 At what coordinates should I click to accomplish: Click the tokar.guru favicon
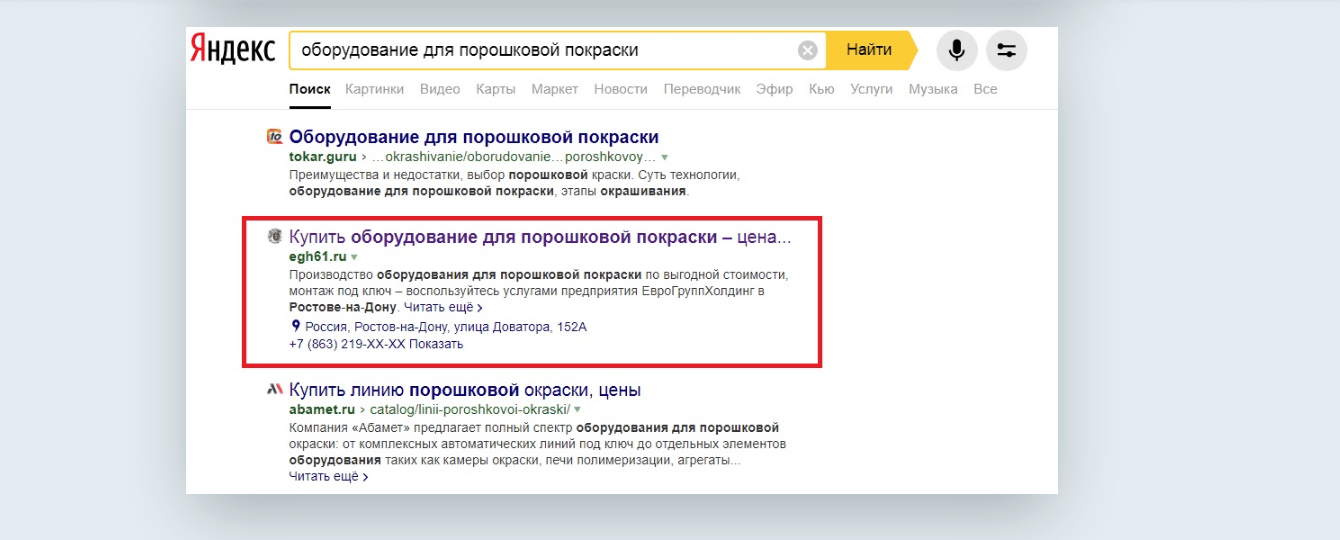[x=274, y=137]
